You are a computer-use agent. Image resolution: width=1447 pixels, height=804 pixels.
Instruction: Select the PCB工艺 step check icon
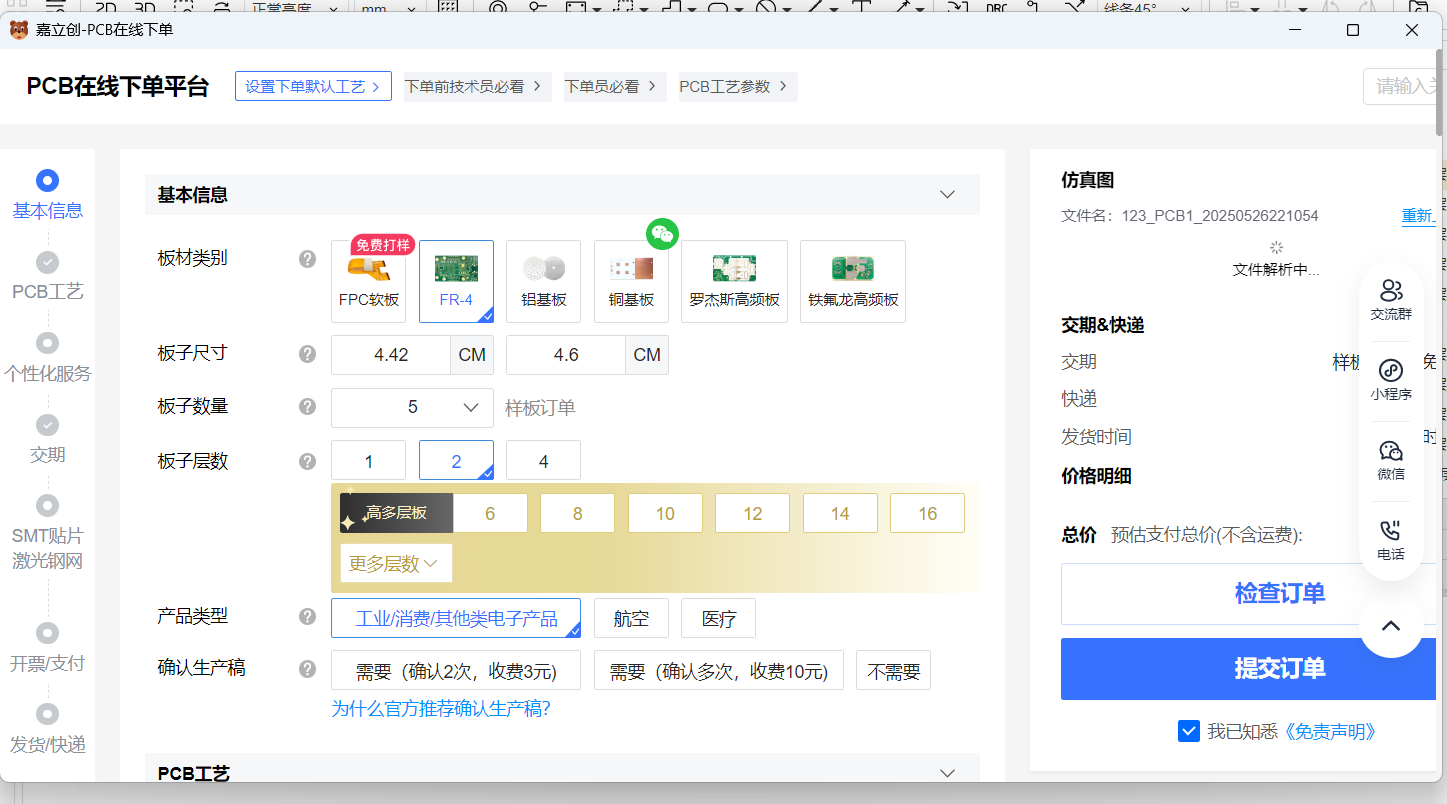pos(47,262)
